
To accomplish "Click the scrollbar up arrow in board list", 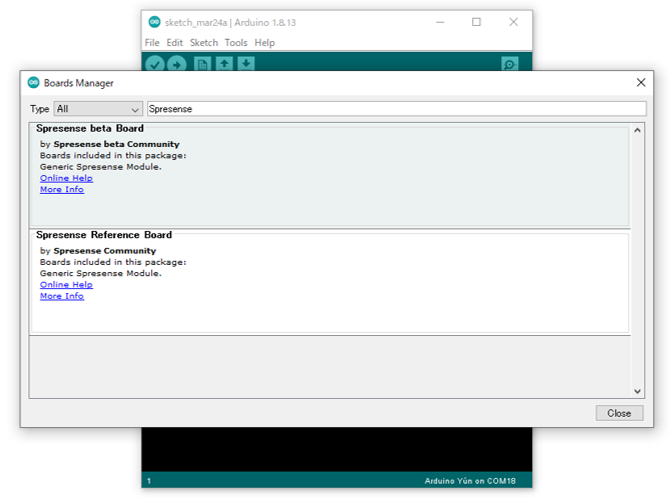I will 639,130.
